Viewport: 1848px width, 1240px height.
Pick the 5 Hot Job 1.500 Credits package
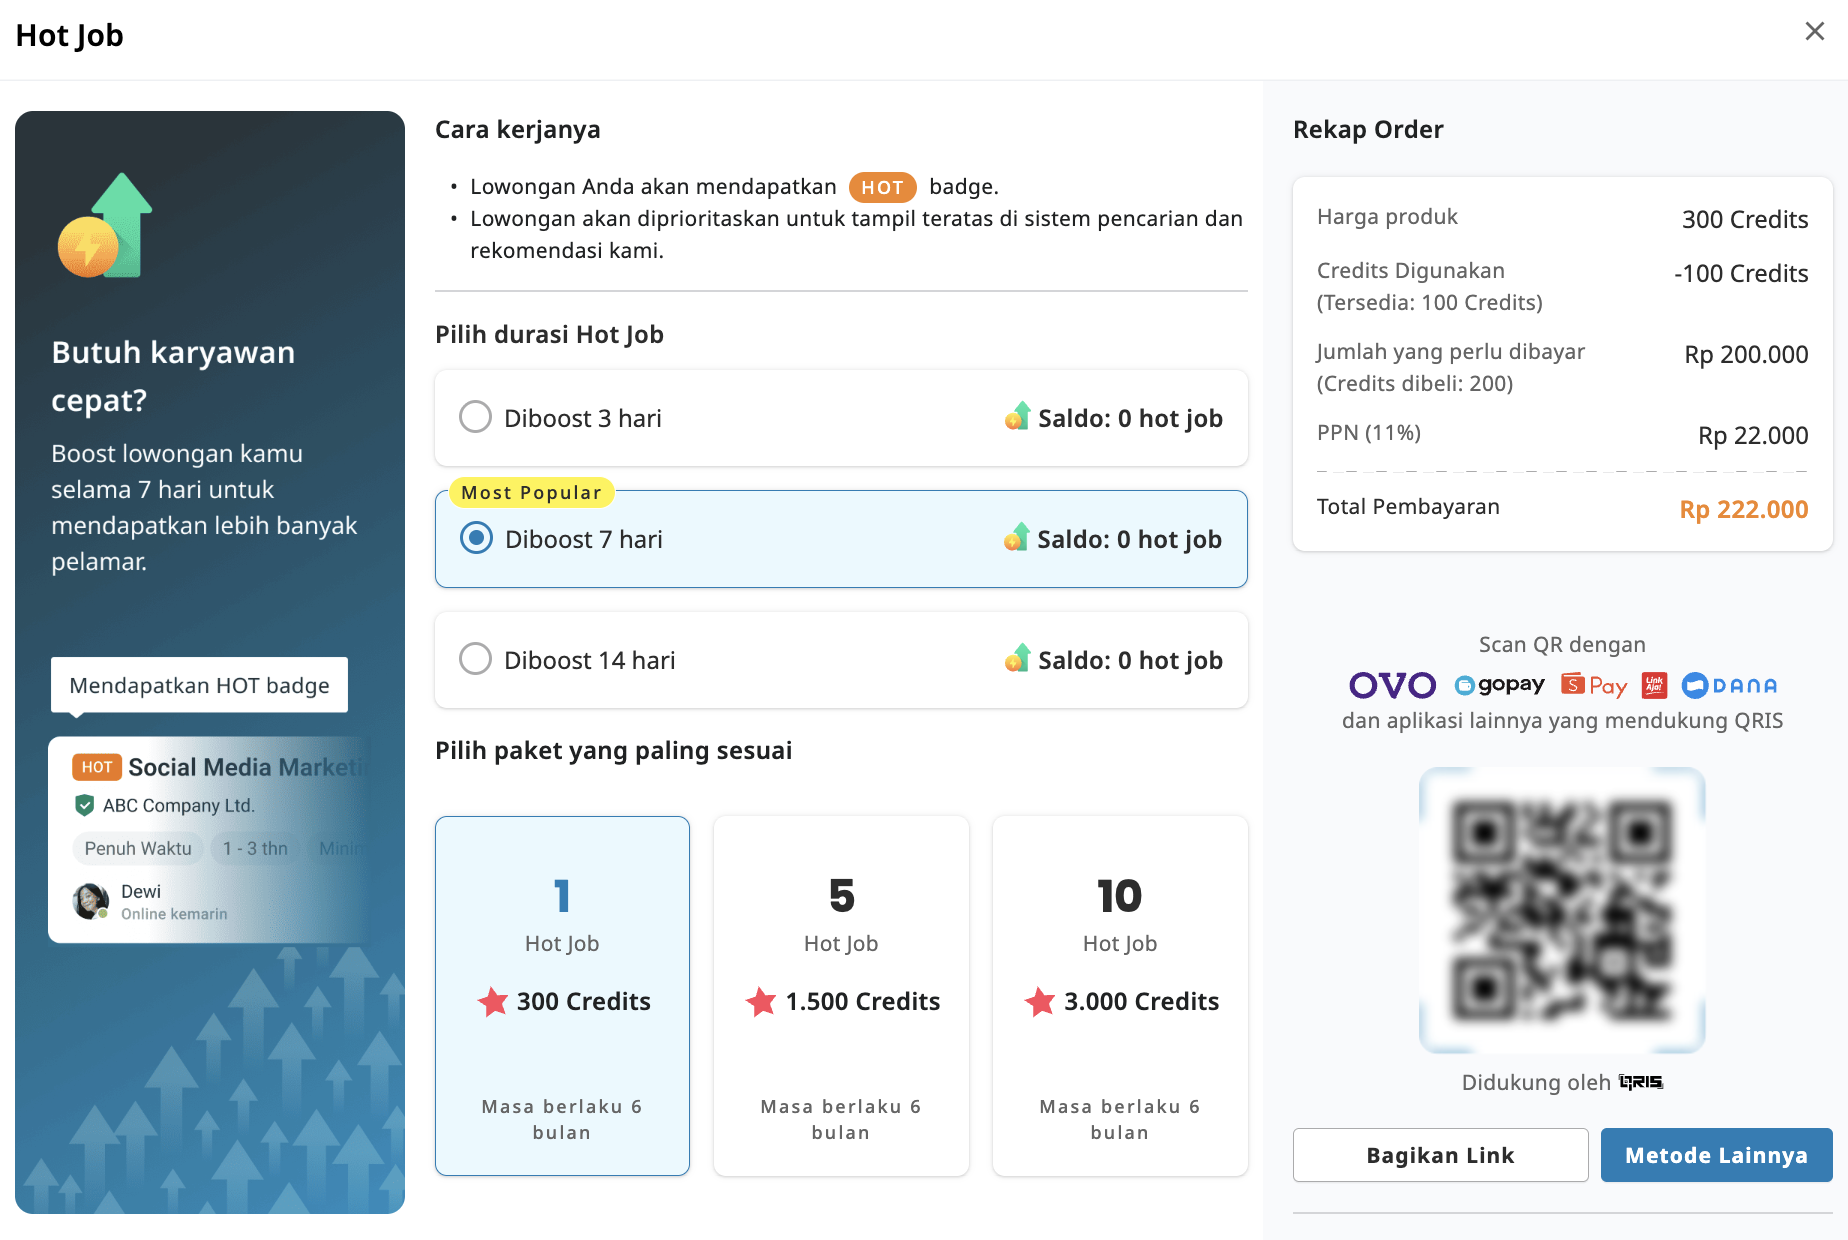[x=841, y=995]
